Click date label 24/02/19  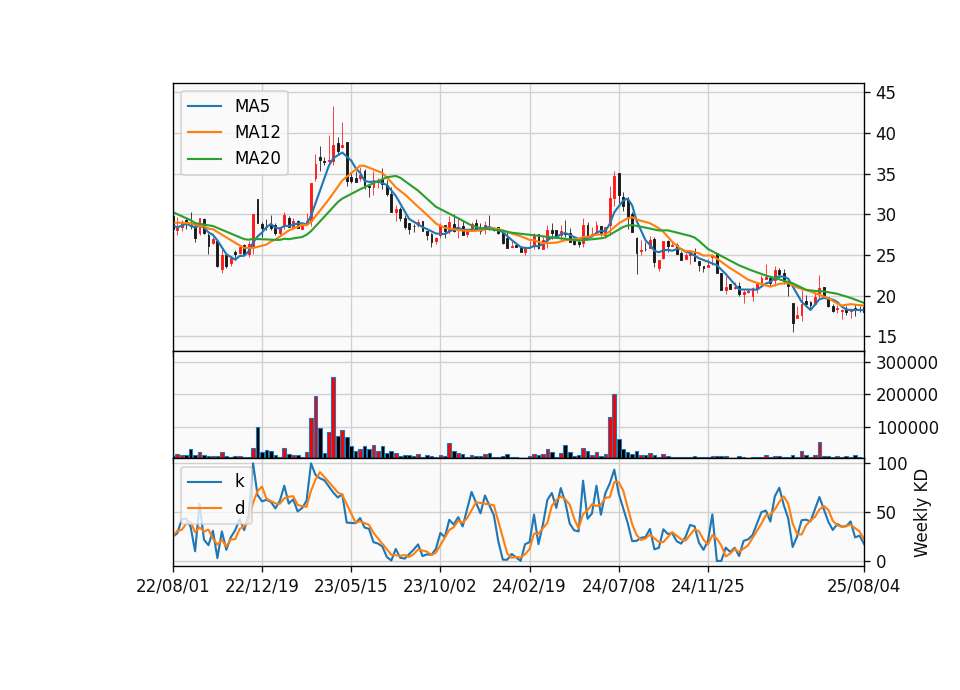pos(529,586)
